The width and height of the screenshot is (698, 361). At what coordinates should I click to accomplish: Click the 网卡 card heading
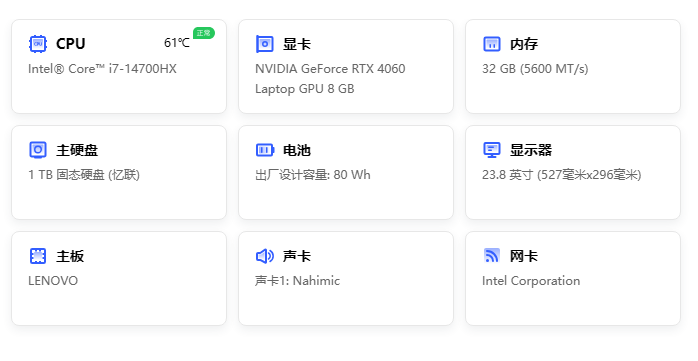[x=524, y=256]
